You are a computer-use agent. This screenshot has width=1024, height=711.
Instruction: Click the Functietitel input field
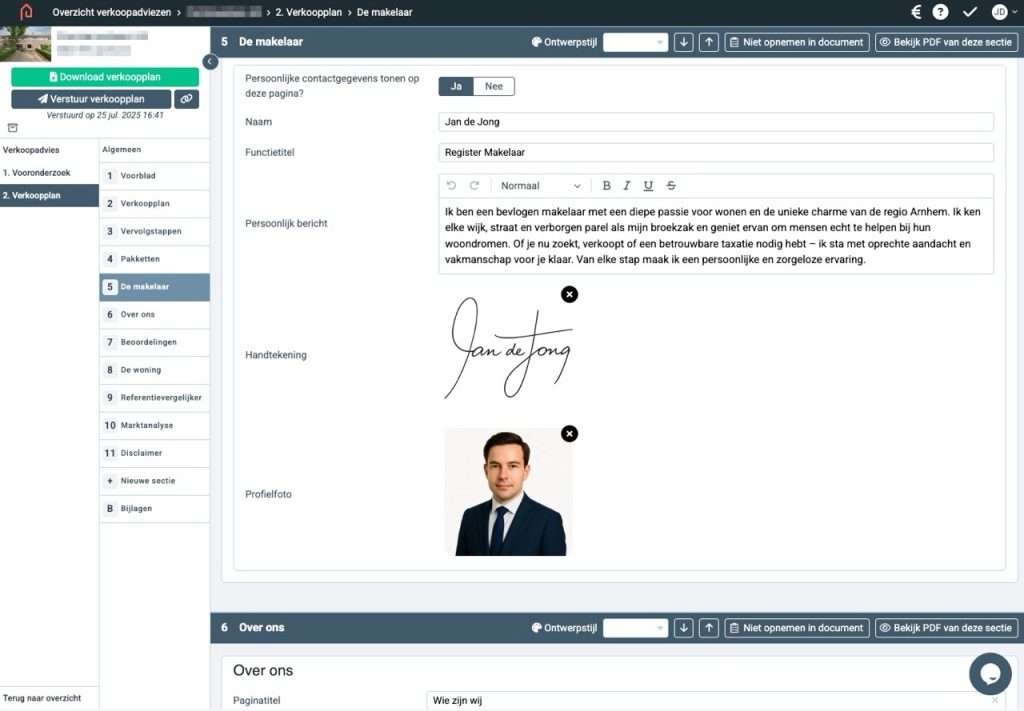pyautogui.click(x=716, y=153)
